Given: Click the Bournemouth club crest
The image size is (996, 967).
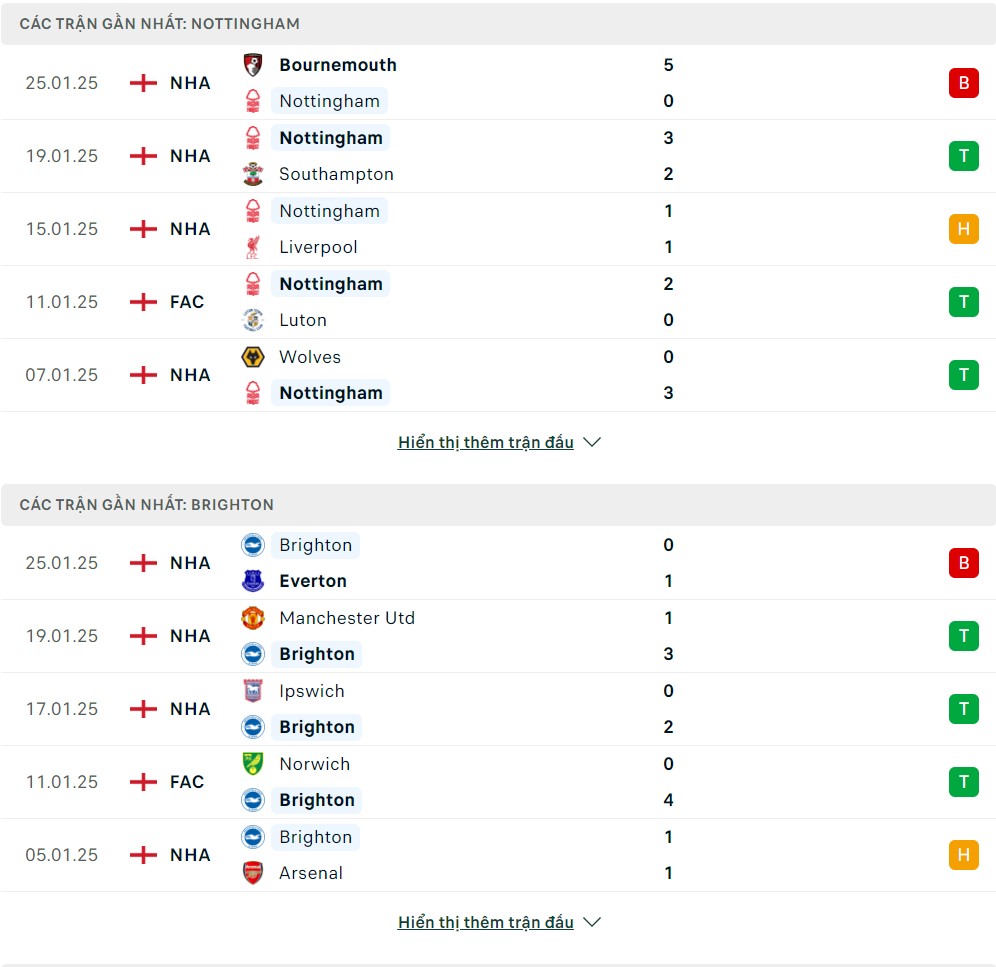Looking at the screenshot, I should tap(253, 65).
